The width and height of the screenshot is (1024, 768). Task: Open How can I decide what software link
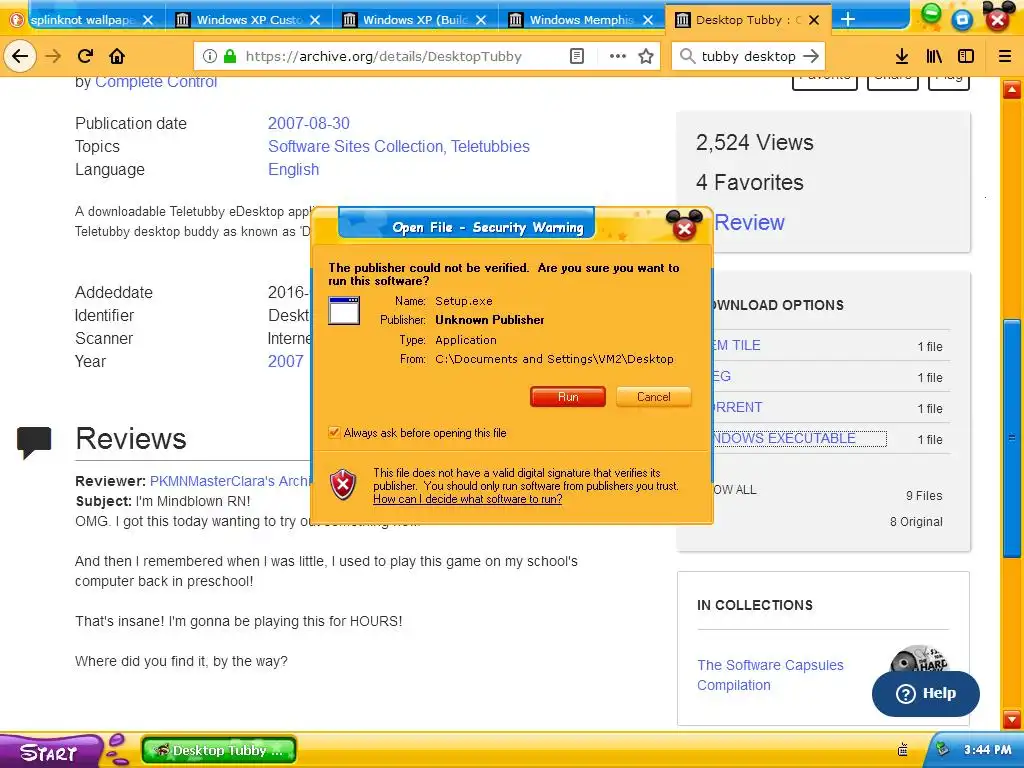point(468,499)
